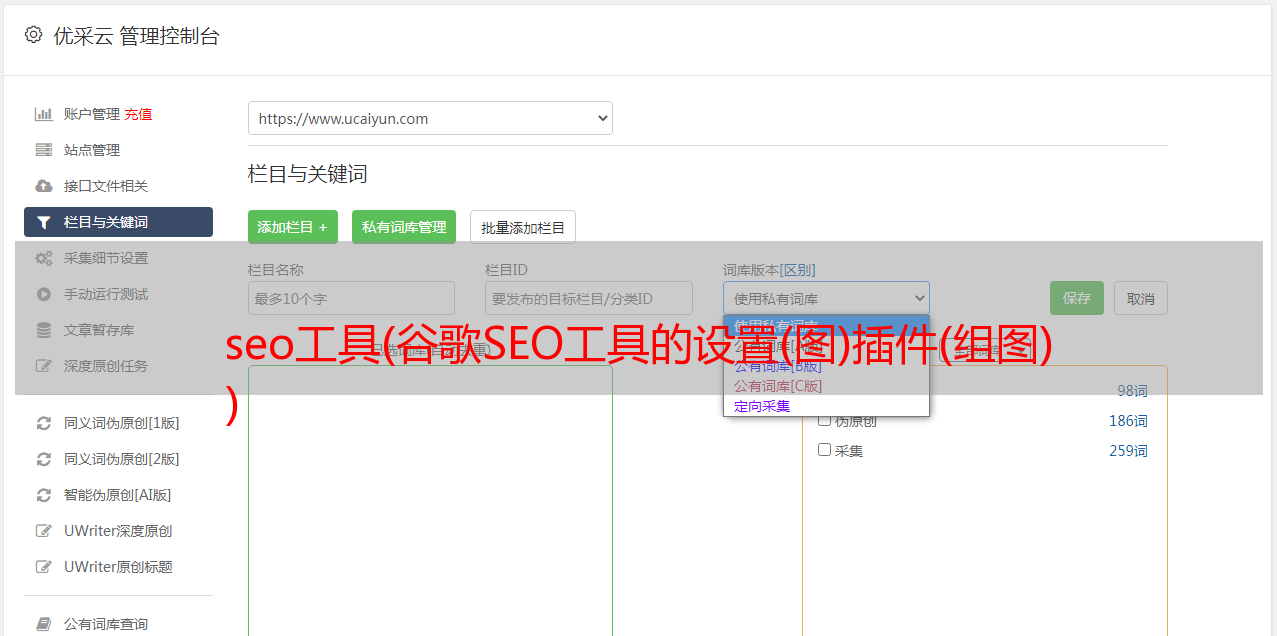Click the red 充值 link
This screenshot has height=636, width=1277.
click(x=138, y=114)
